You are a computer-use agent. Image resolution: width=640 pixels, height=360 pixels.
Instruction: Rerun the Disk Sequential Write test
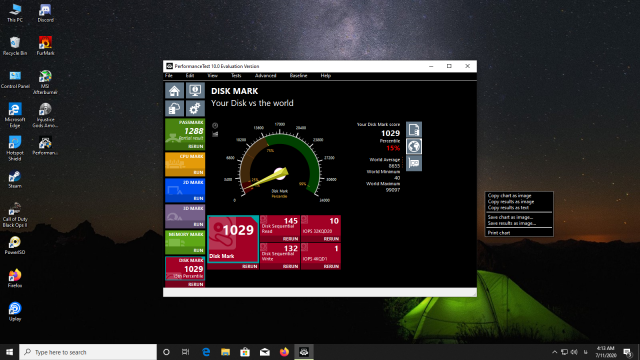[x=290, y=266]
